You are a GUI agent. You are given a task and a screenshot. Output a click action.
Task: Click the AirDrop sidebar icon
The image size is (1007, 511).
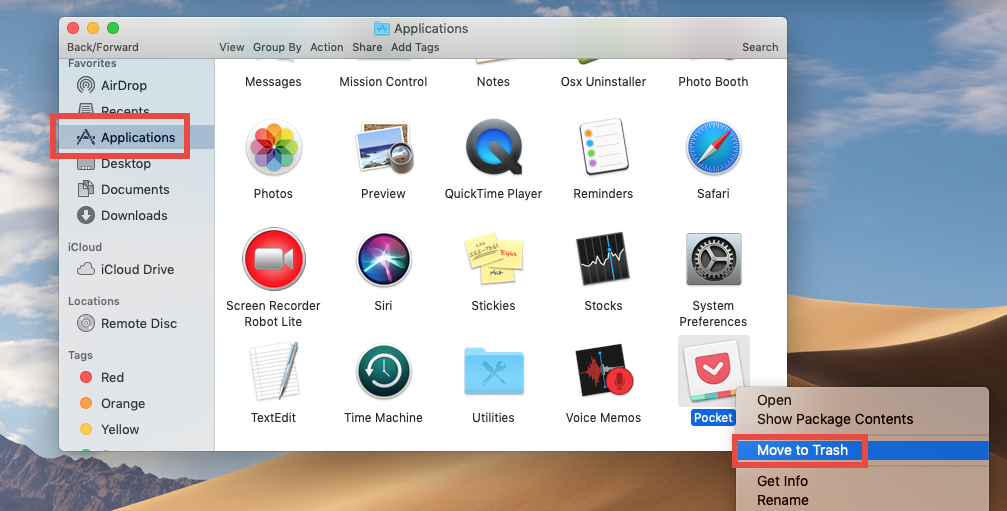85,85
